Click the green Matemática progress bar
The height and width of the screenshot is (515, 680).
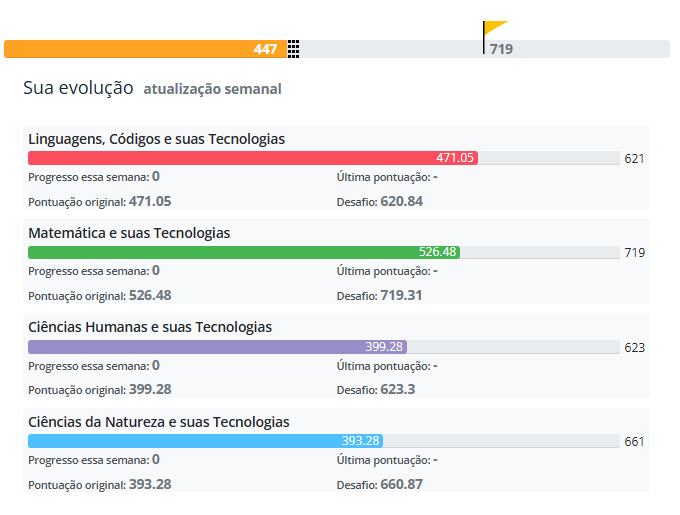244,252
